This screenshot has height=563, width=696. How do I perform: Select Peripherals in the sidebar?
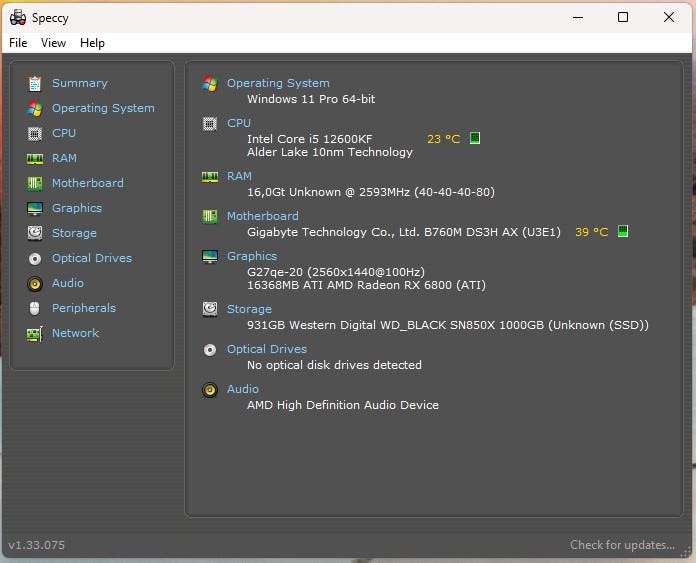(x=84, y=308)
